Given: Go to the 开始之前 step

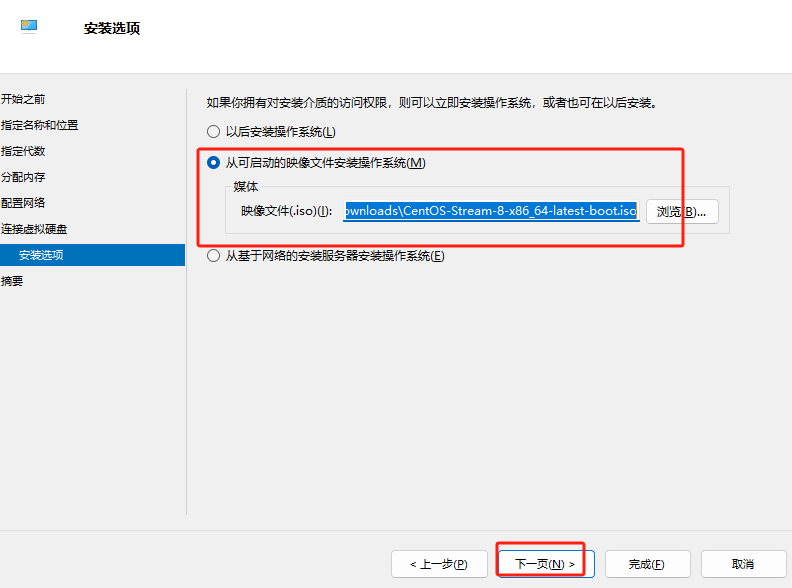Looking at the screenshot, I should coord(23,99).
